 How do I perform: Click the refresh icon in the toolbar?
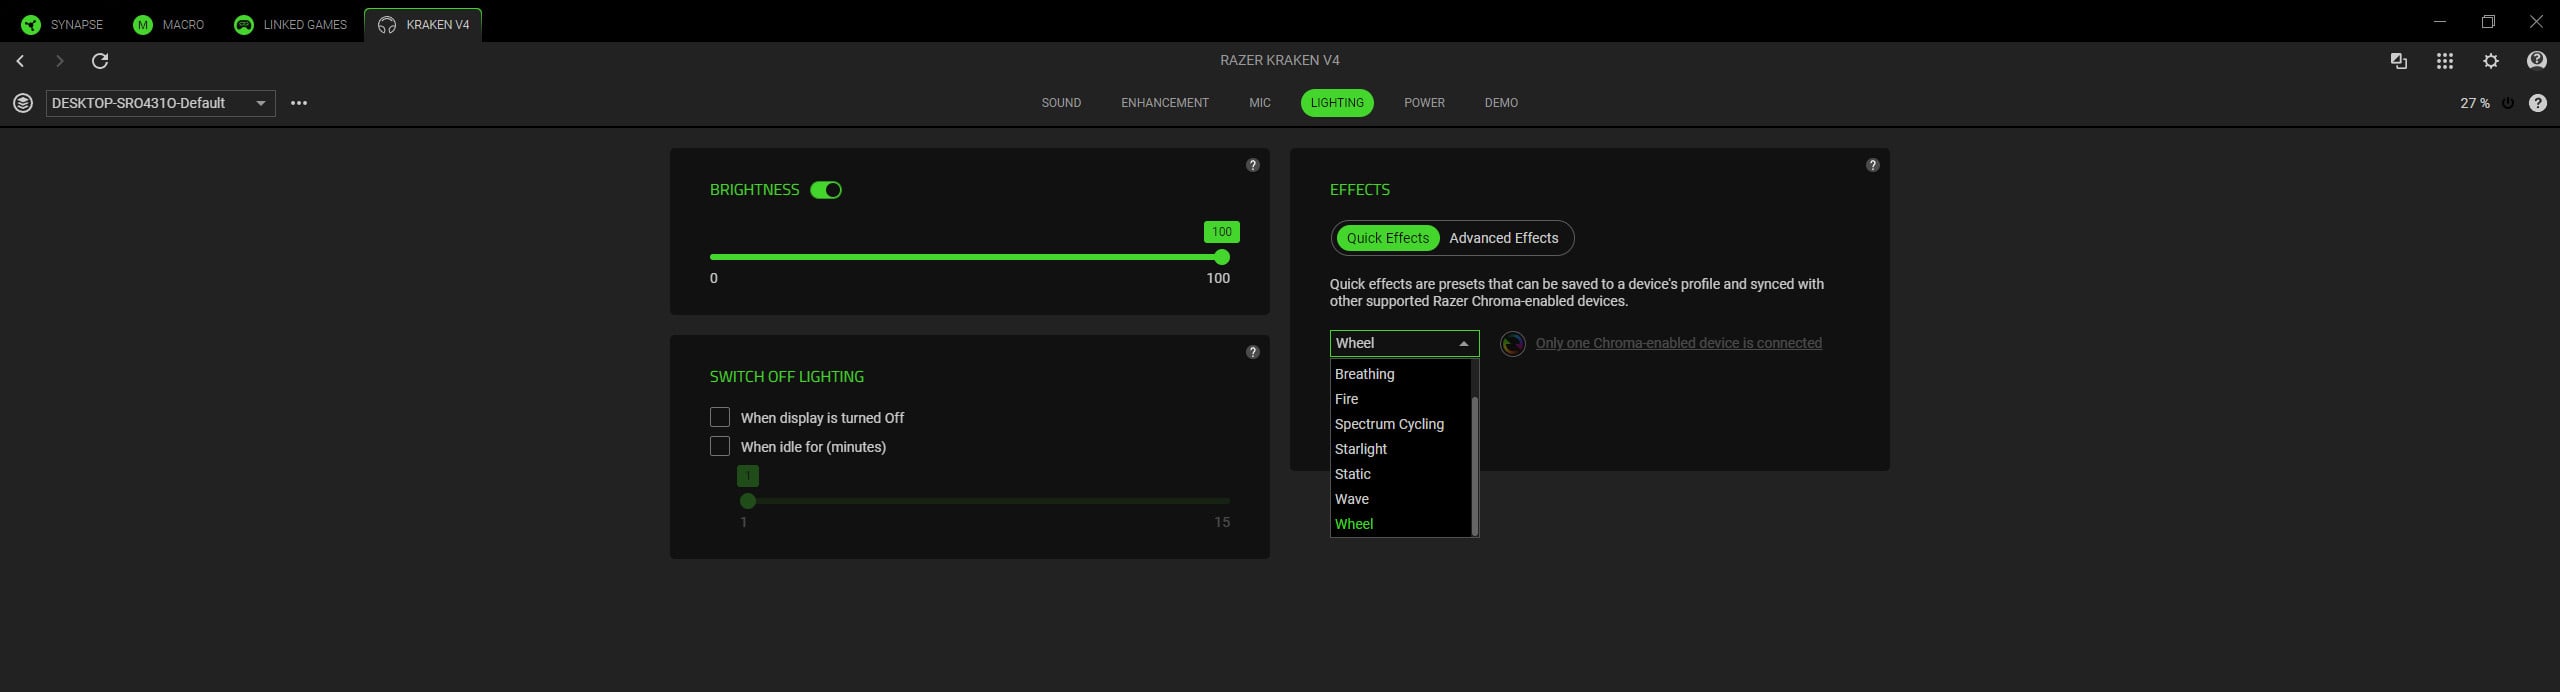(x=100, y=61)
